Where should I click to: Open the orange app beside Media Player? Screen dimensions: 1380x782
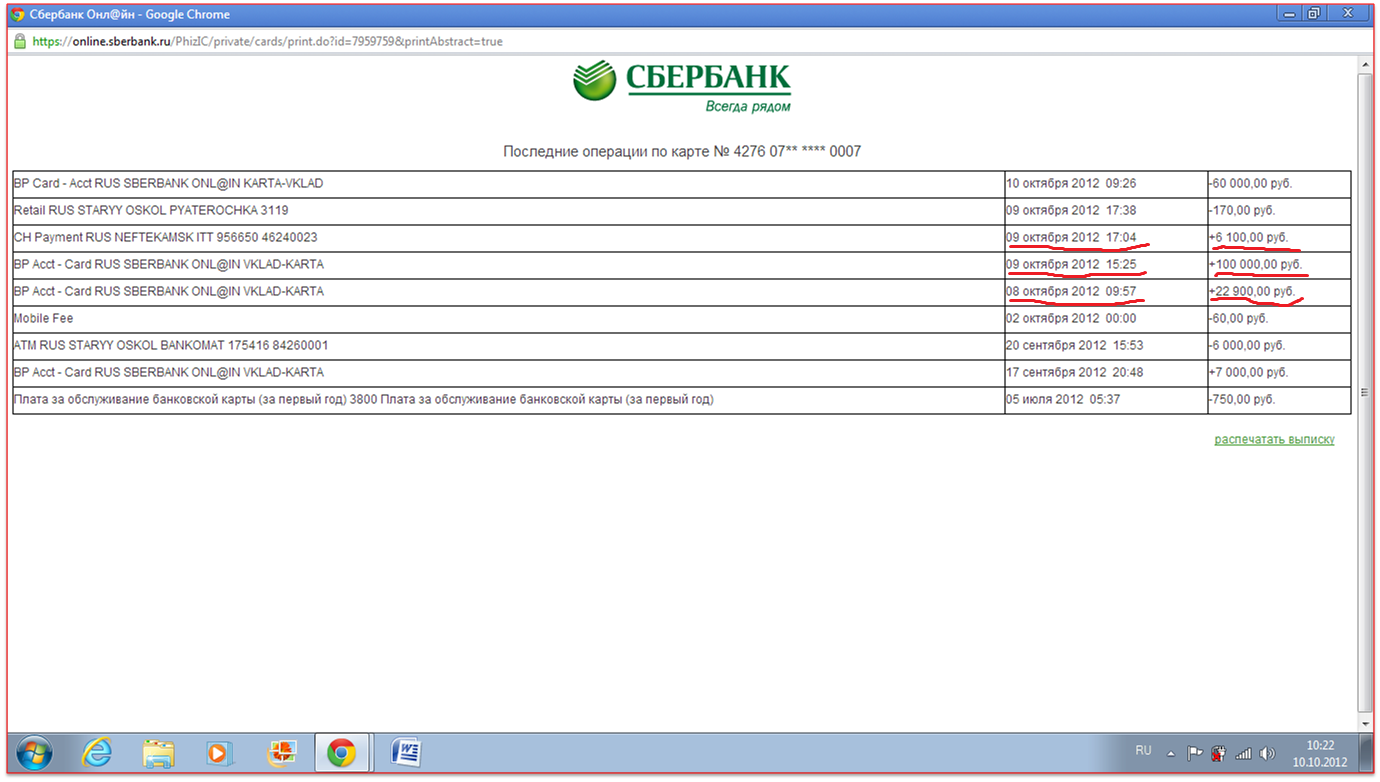tap(281, 752)
